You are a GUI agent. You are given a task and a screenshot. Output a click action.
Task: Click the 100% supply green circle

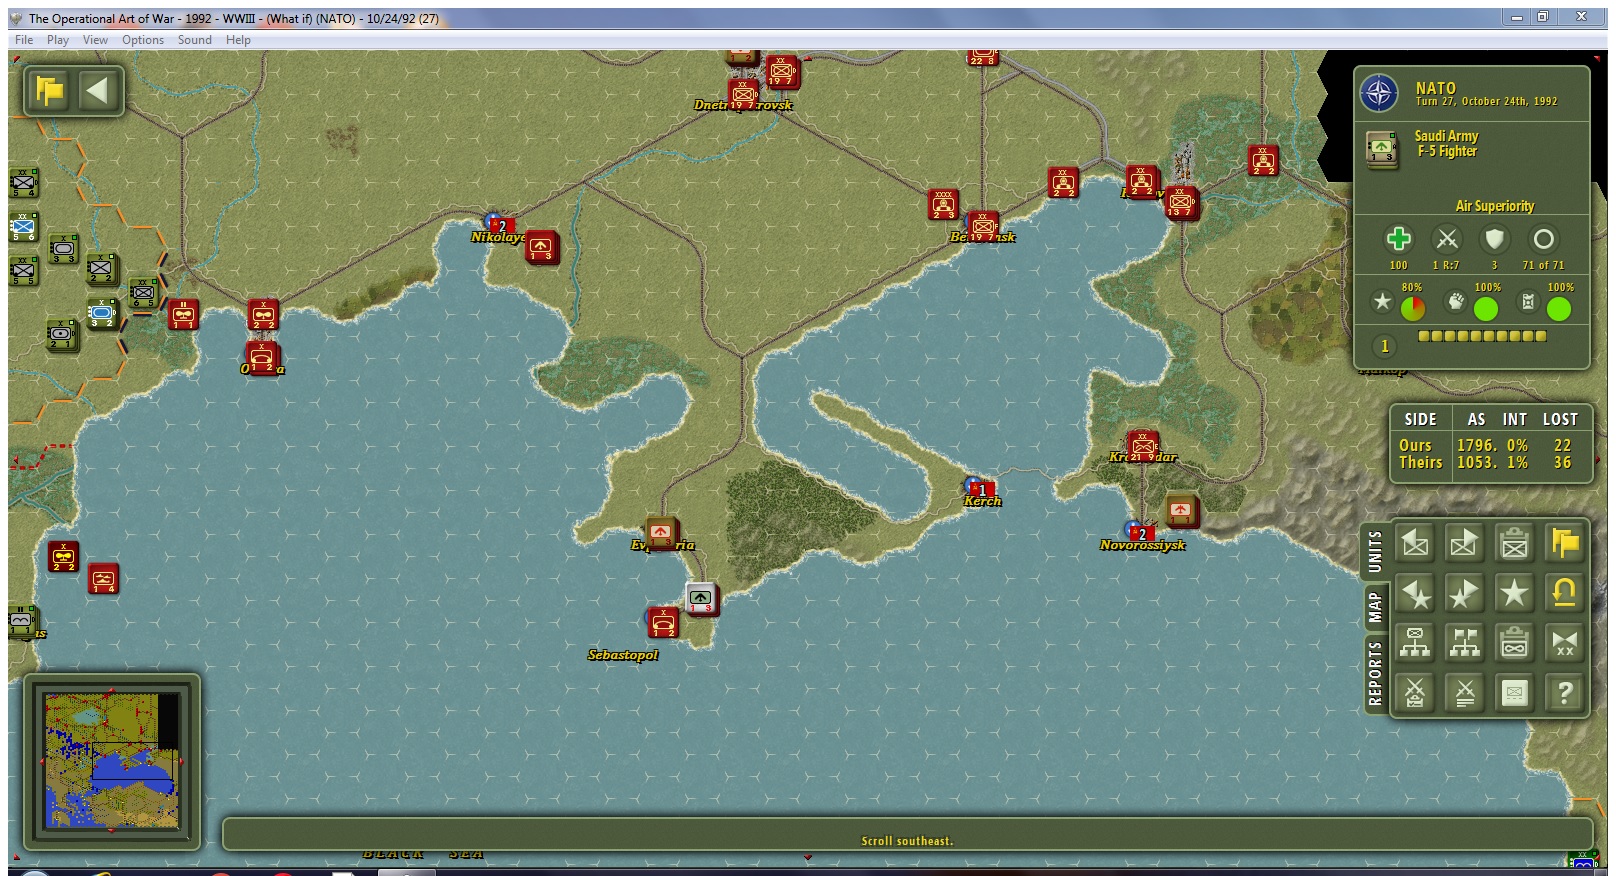pos(1559,309)
